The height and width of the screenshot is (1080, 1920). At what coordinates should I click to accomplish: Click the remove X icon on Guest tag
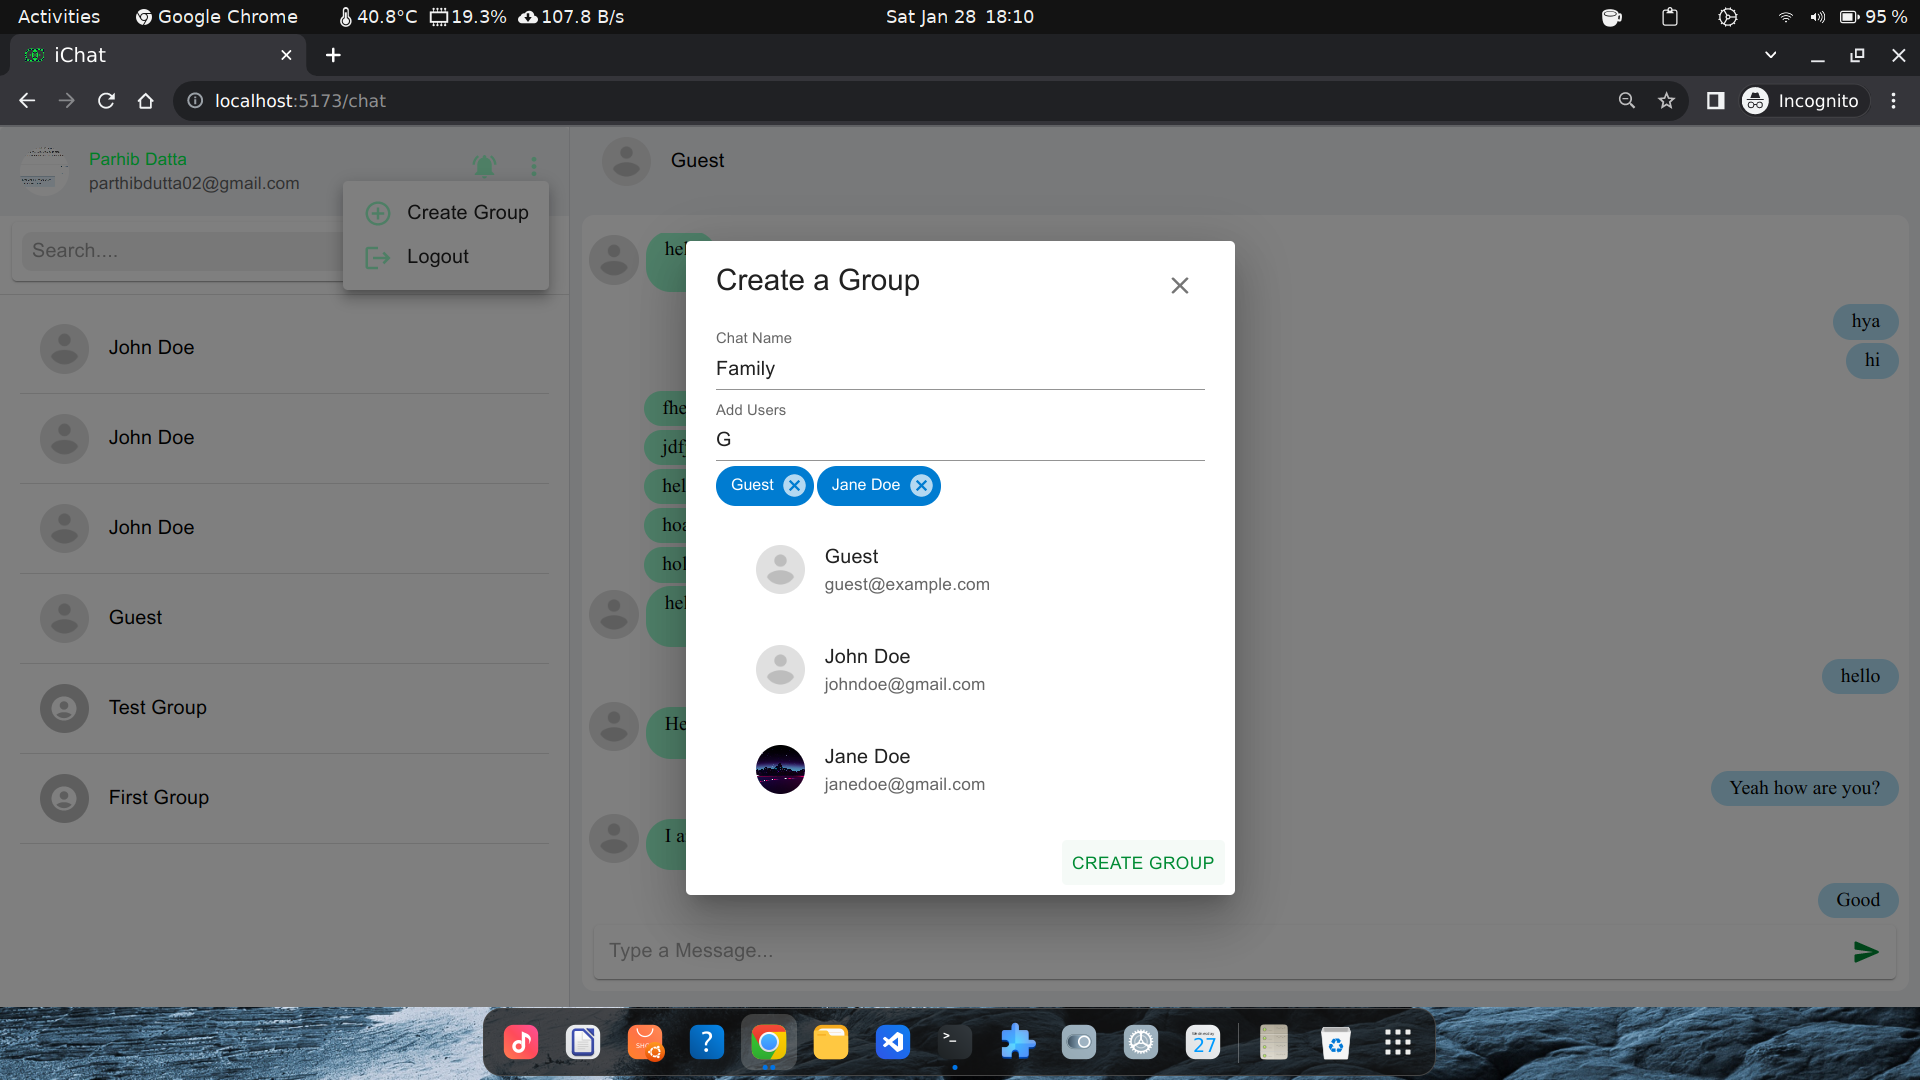[794, 484]
